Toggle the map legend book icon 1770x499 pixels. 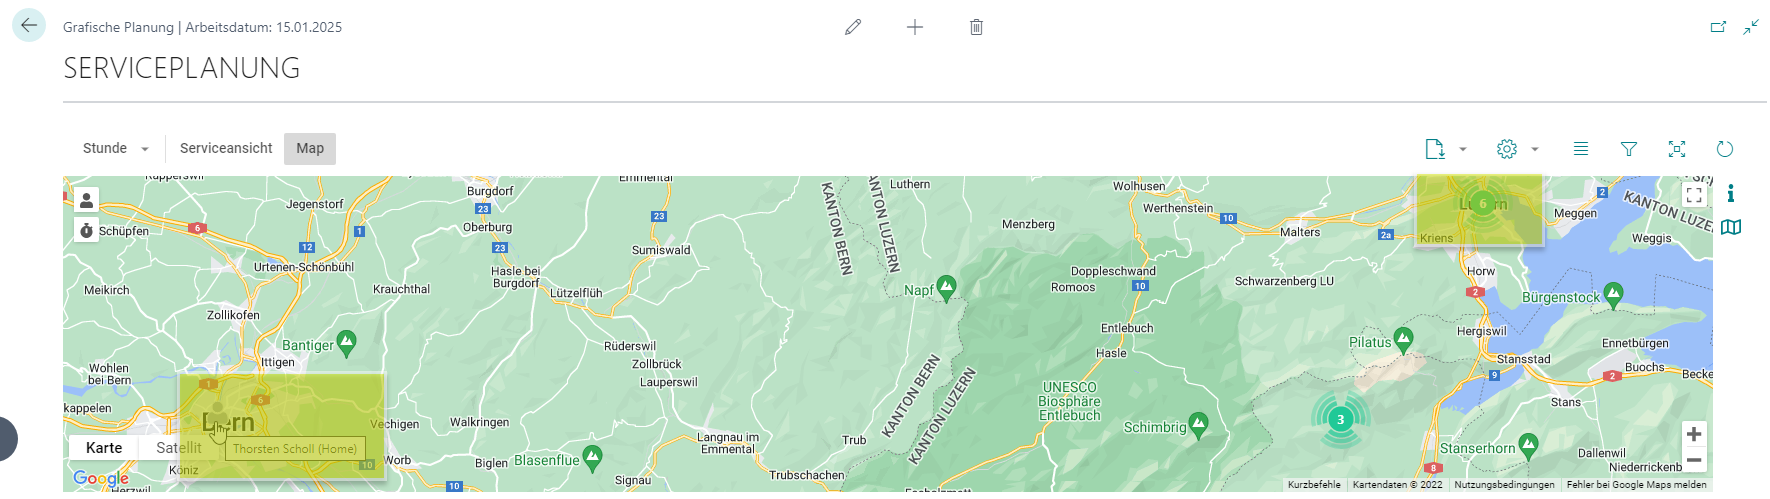click(1731, 227)
